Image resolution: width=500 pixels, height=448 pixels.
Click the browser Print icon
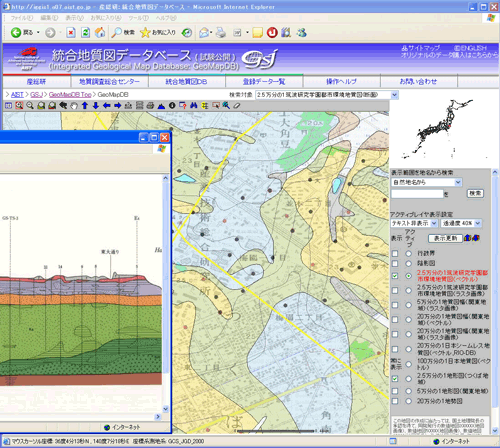click(220, 33)
